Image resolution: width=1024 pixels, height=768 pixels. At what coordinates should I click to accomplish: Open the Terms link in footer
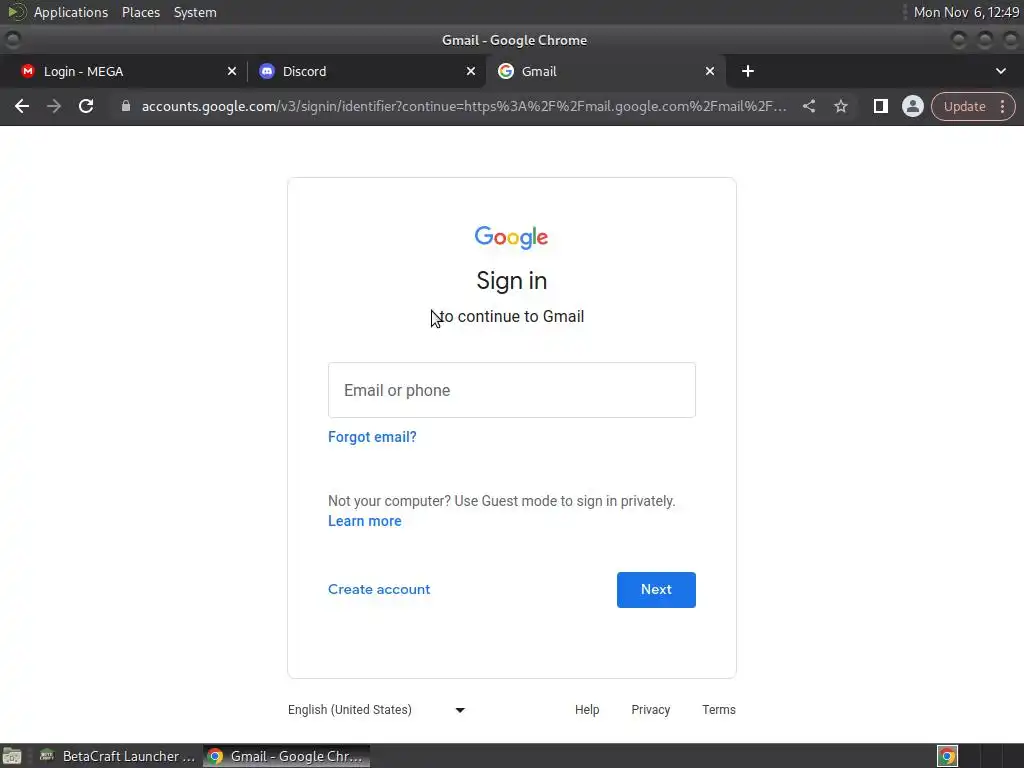[x=719, y=710]
